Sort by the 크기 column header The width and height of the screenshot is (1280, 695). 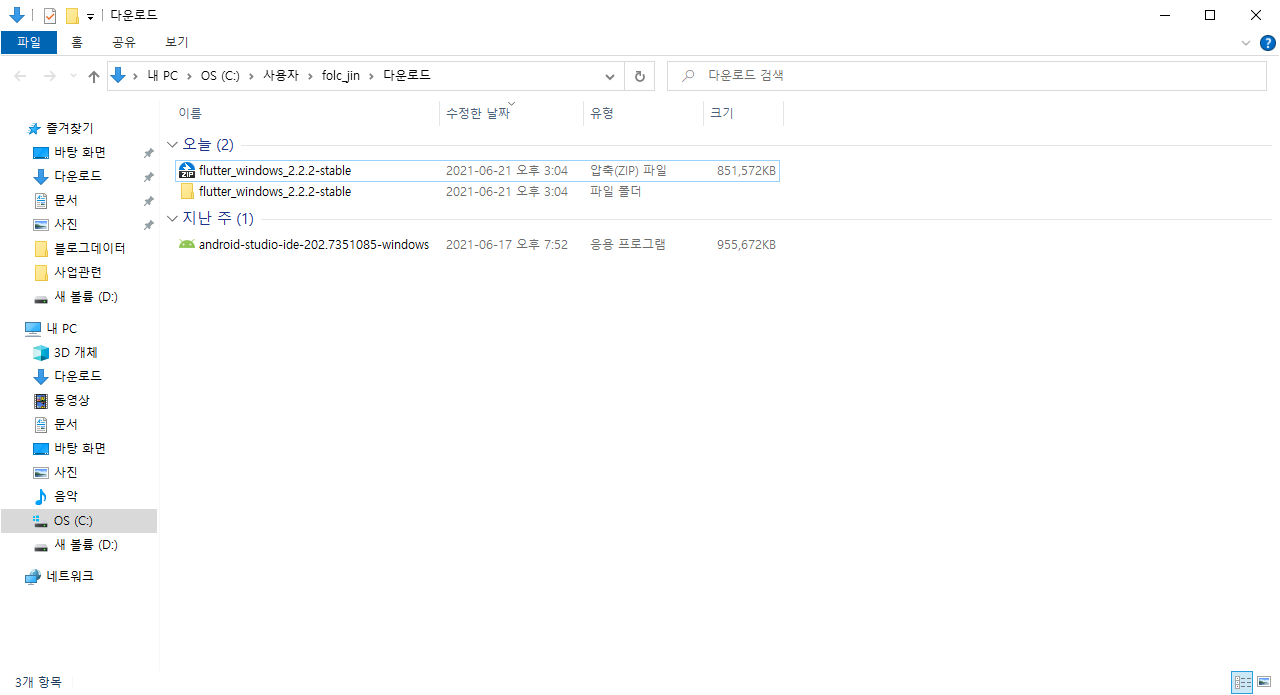(721, 113)
